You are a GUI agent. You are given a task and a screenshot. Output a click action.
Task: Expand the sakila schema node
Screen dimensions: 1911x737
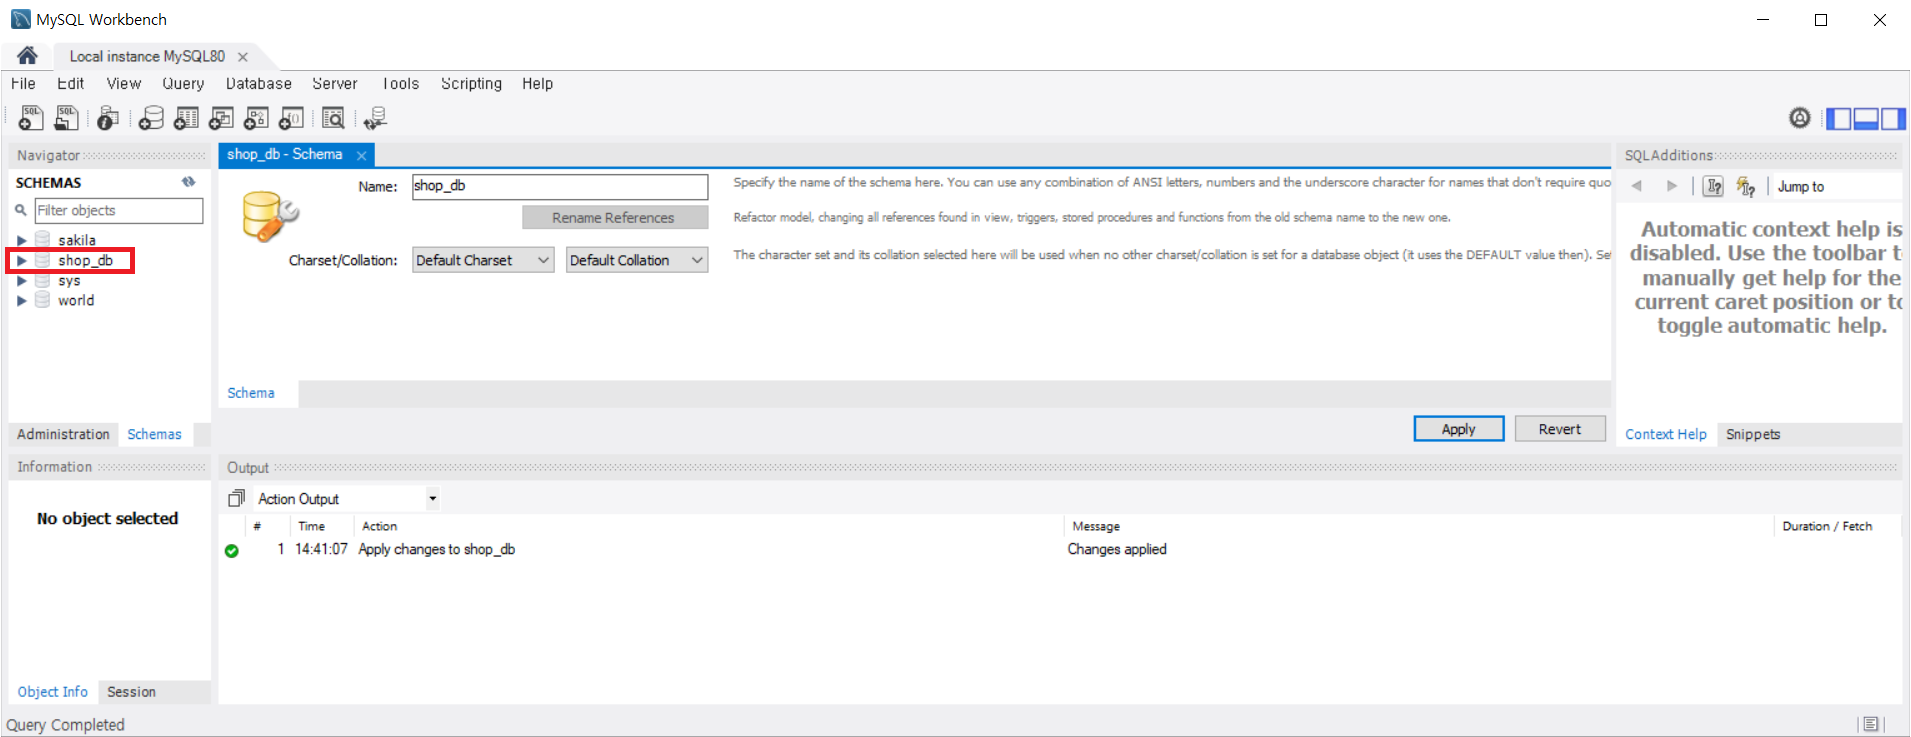point(21,240)
